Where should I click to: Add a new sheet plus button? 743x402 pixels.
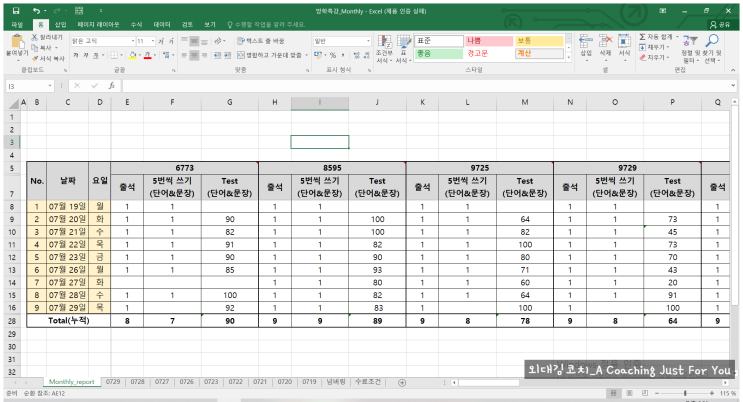(402, 383)
